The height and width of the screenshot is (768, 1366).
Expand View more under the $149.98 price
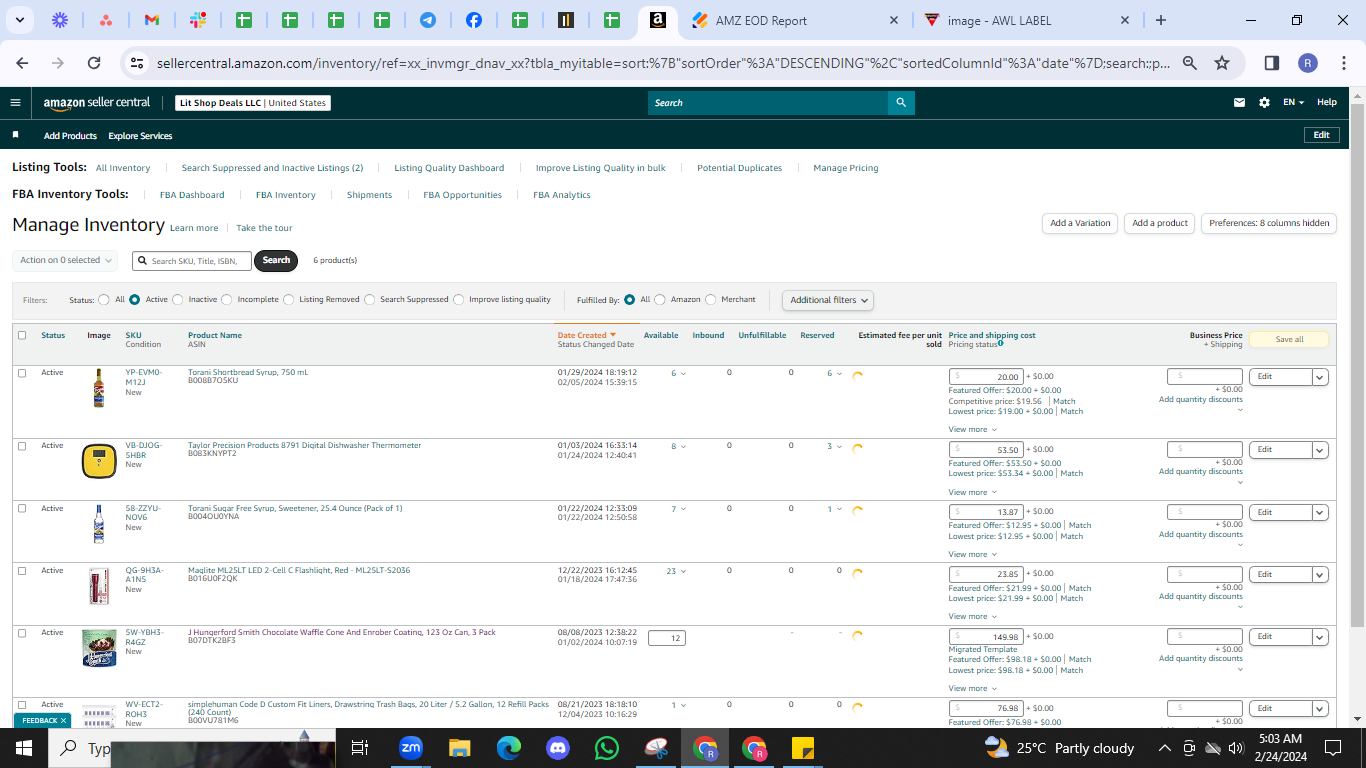click(973, 688)
